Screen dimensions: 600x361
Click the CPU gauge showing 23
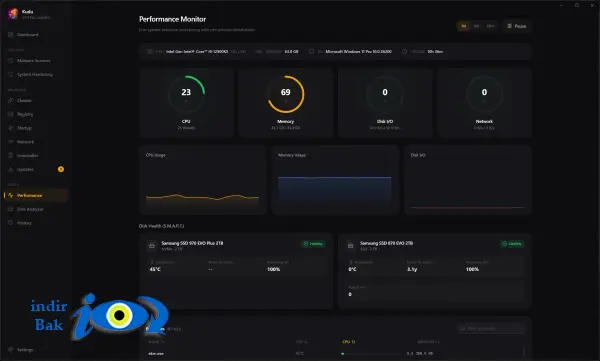point(186,94)
